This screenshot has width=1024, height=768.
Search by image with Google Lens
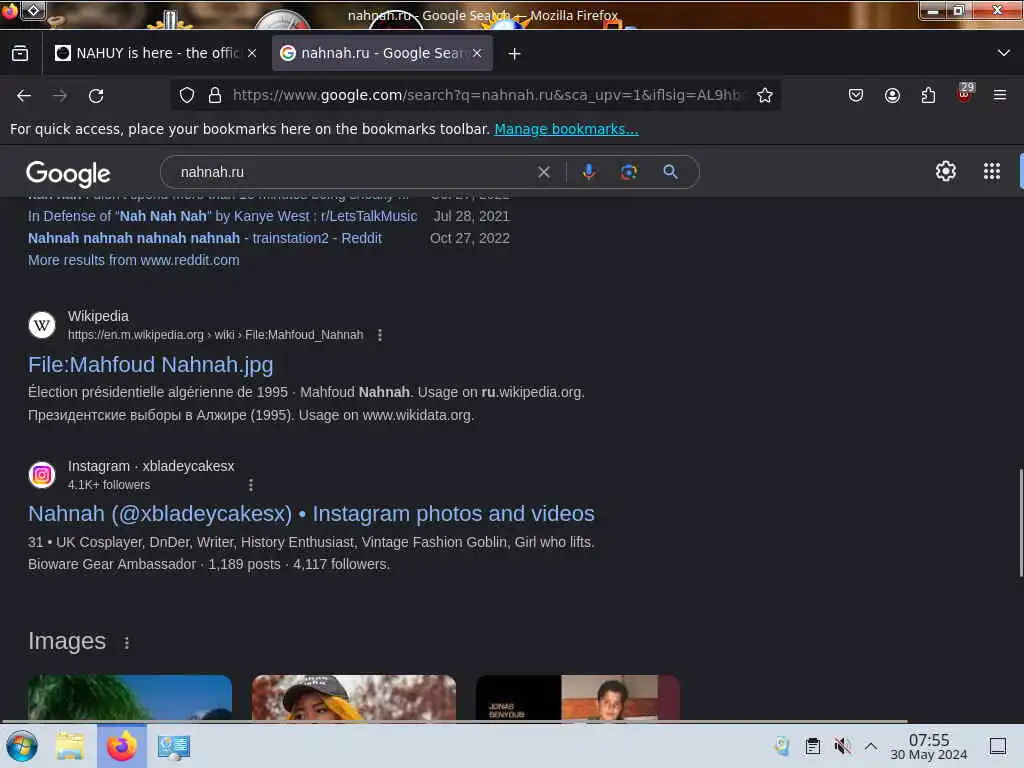click(x=628, y=172)
